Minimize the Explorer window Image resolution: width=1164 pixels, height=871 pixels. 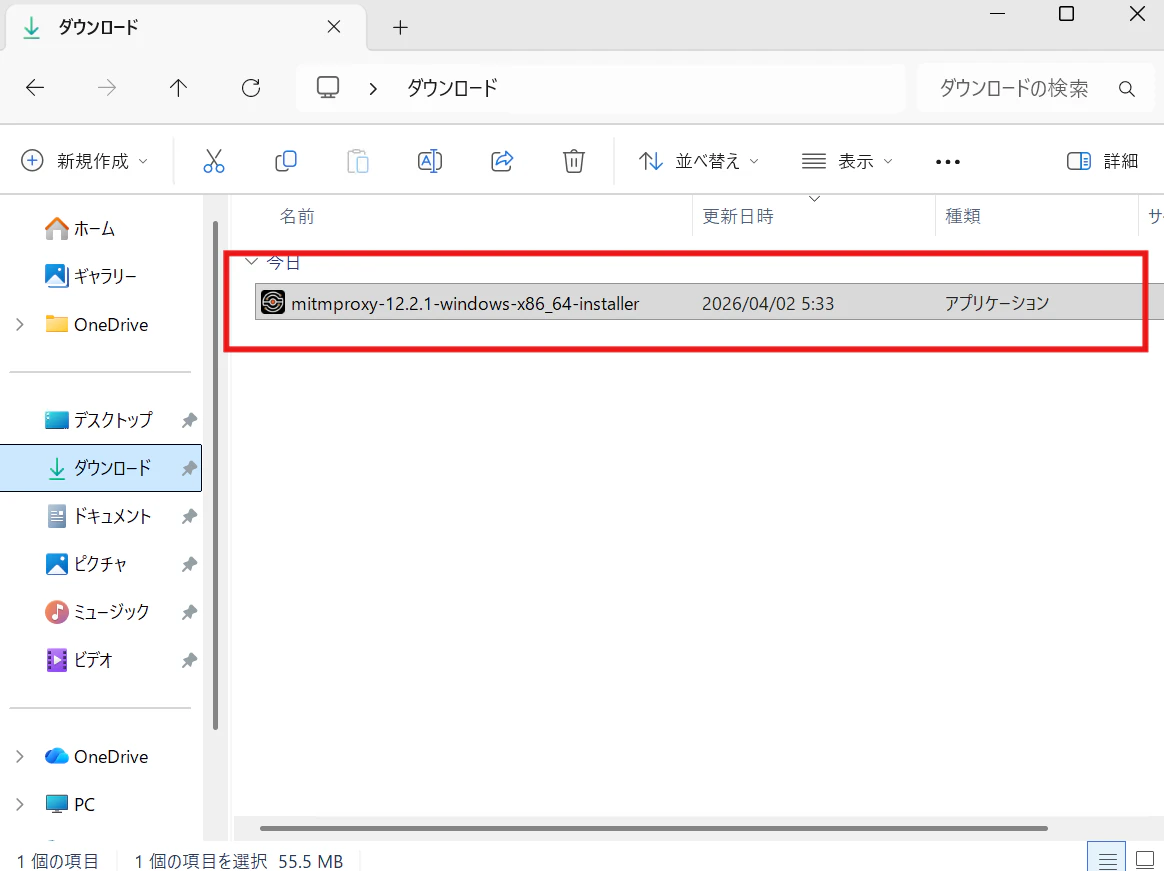tap(998, 13)
